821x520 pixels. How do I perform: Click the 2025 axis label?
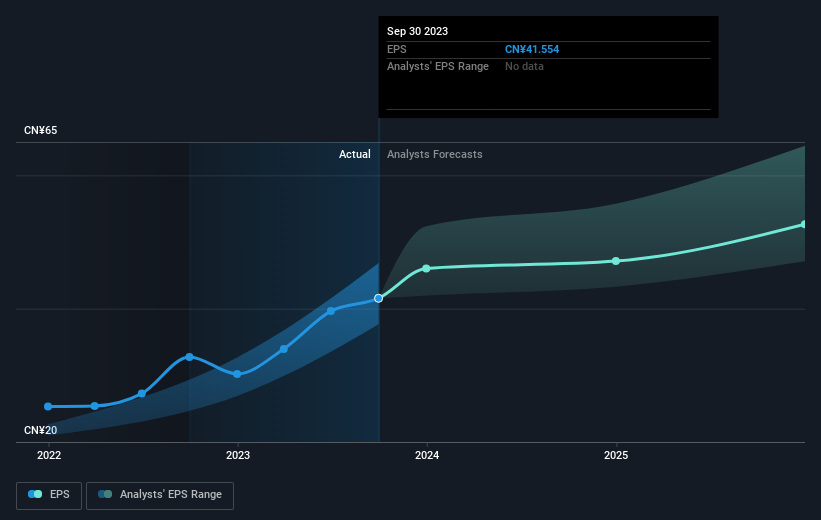(616, 456)
